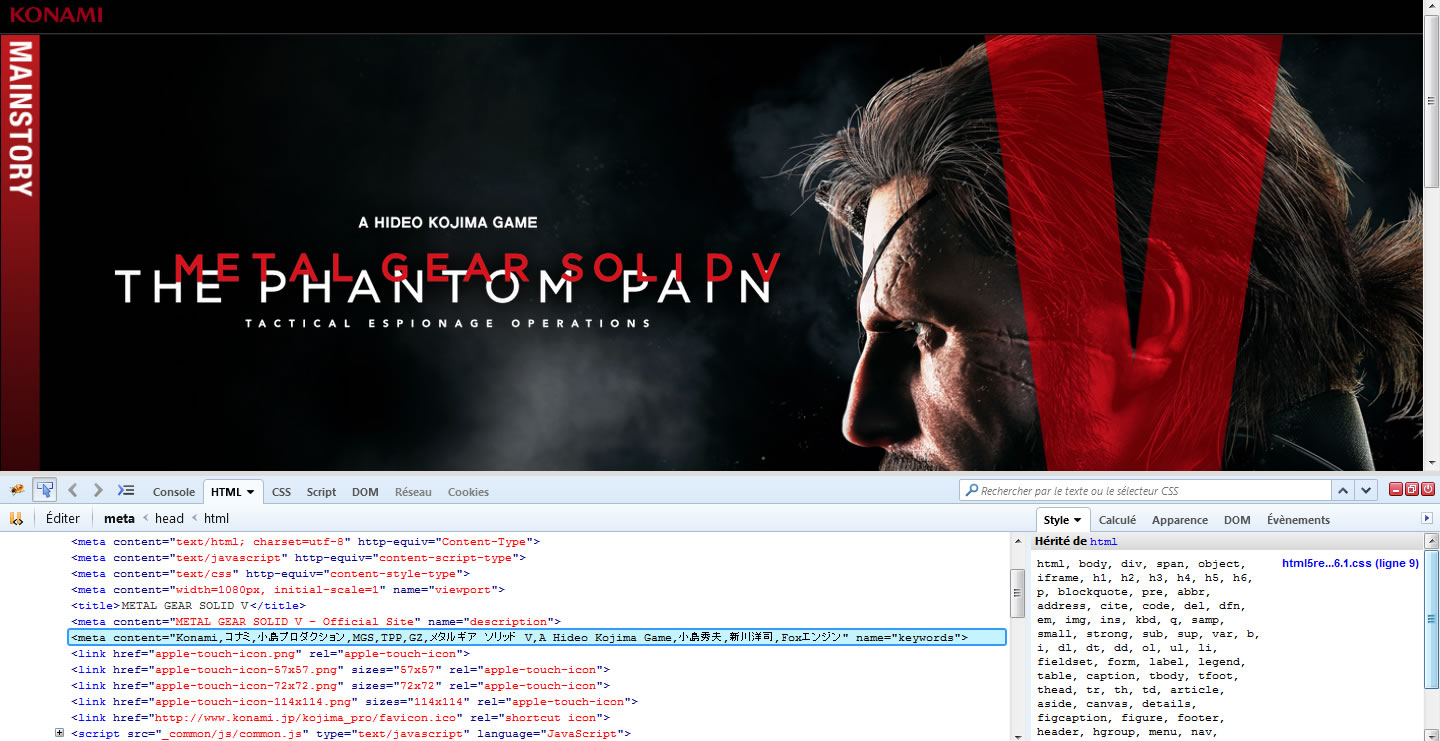Expand the common.js script node
1440x741 pixels.
point(60,733)
